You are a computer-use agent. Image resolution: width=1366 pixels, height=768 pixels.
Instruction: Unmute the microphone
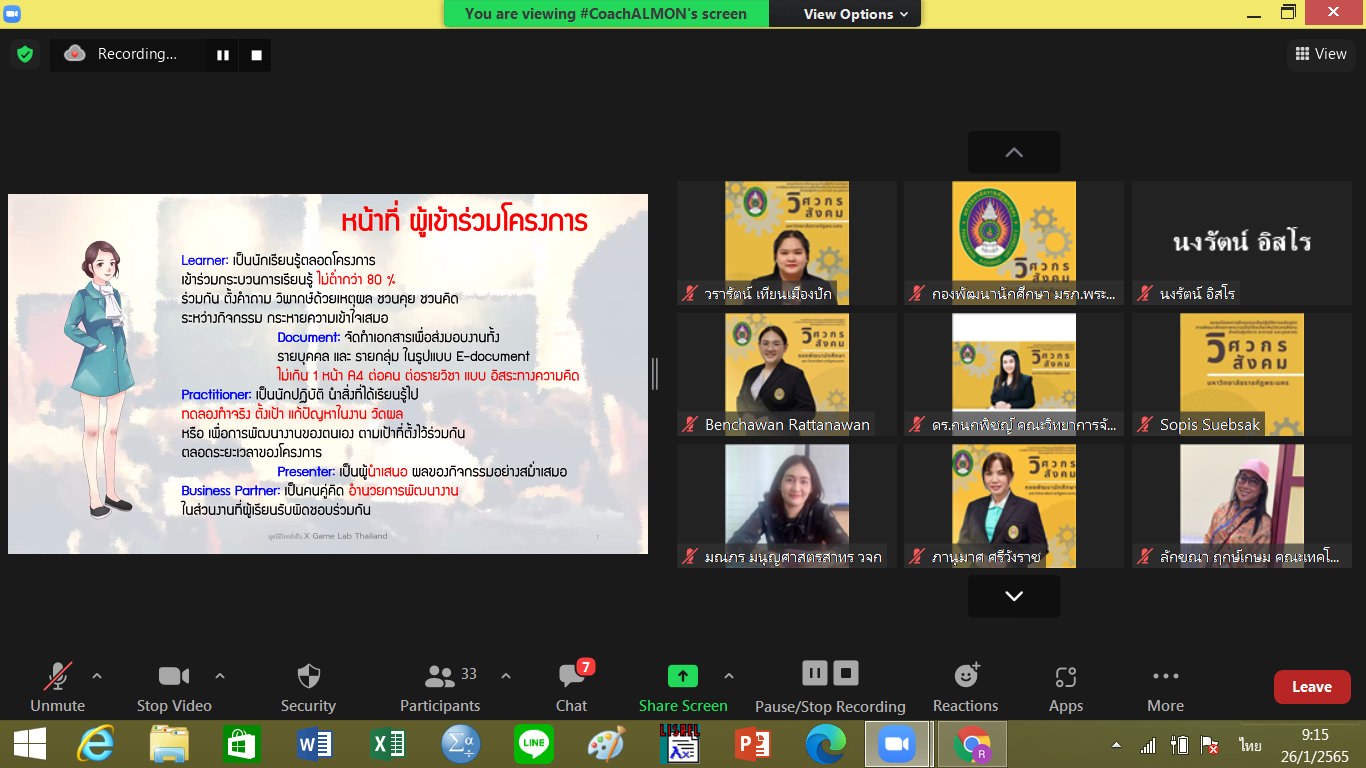[58, 687]
